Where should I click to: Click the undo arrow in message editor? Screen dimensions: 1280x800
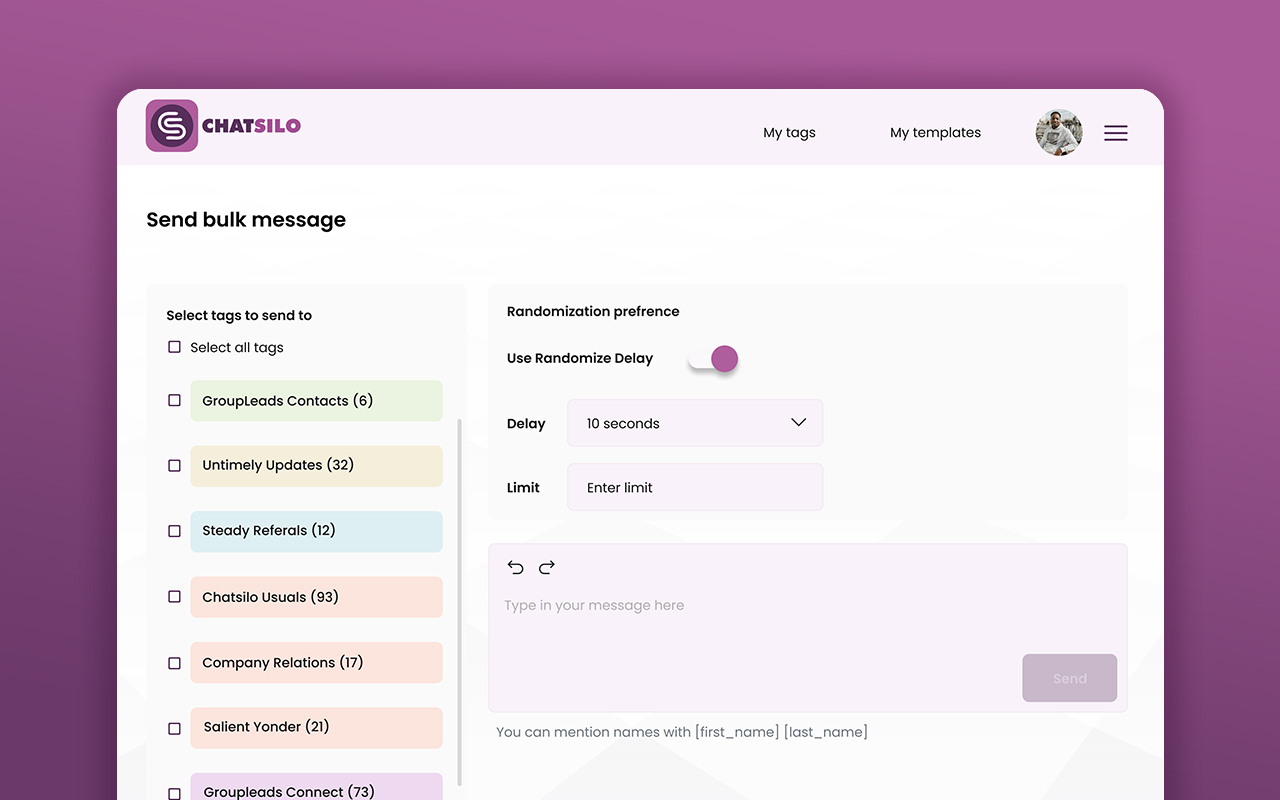(x=516, y=568)
